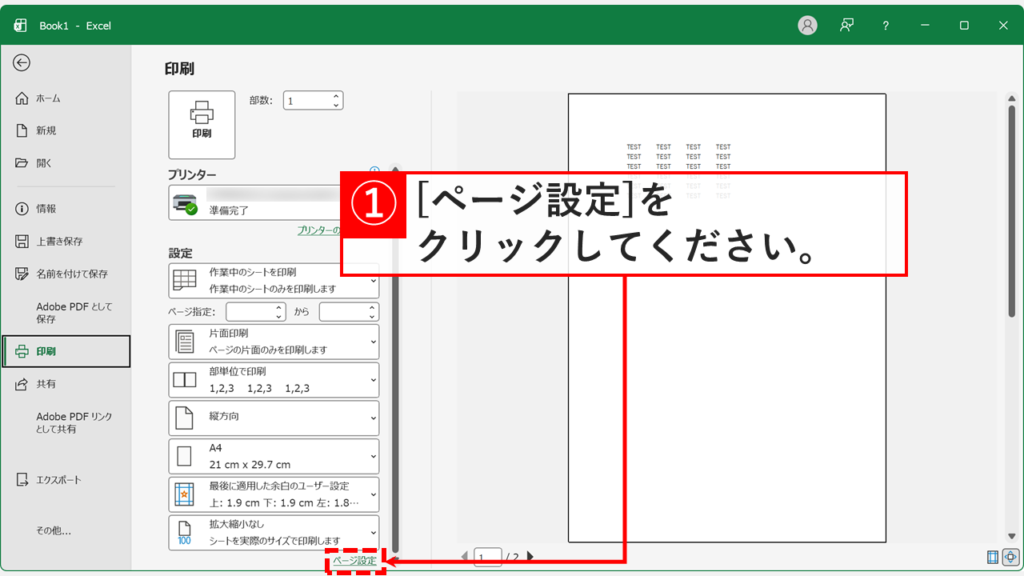Go back using the back arrow icon
Viewport: 1024px width, 576px height.
coord(22,63)
